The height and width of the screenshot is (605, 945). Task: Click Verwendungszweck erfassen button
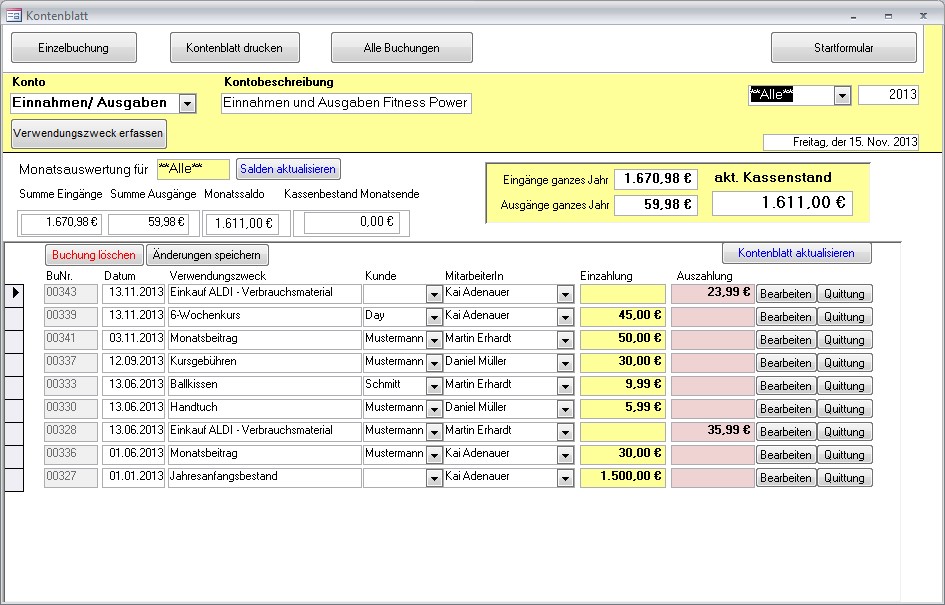coord(89,132)
